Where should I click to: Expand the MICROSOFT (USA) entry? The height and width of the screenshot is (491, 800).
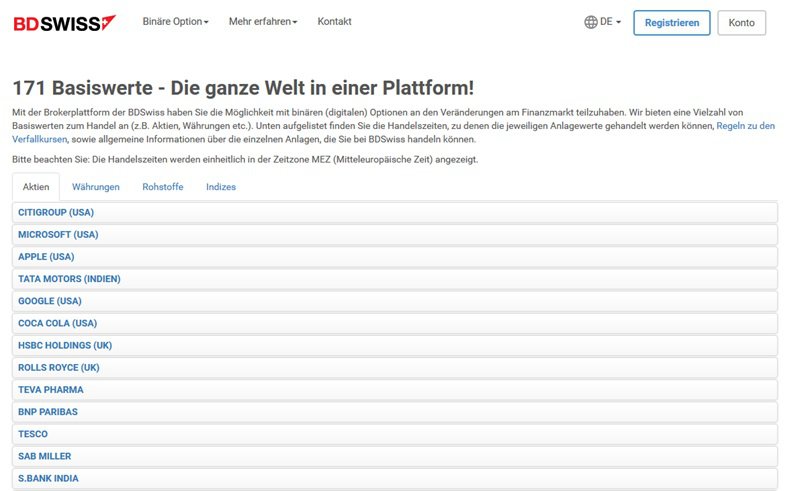395,234
